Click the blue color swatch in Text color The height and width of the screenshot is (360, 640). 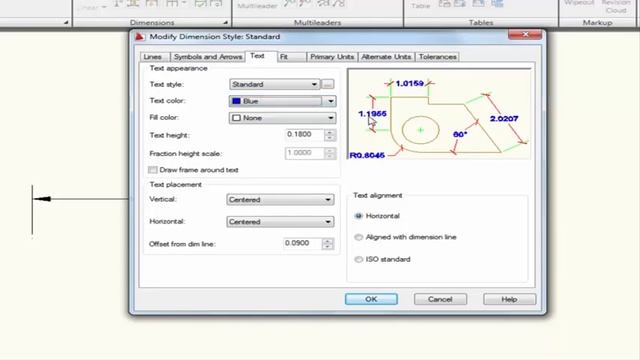coord(236,101)
